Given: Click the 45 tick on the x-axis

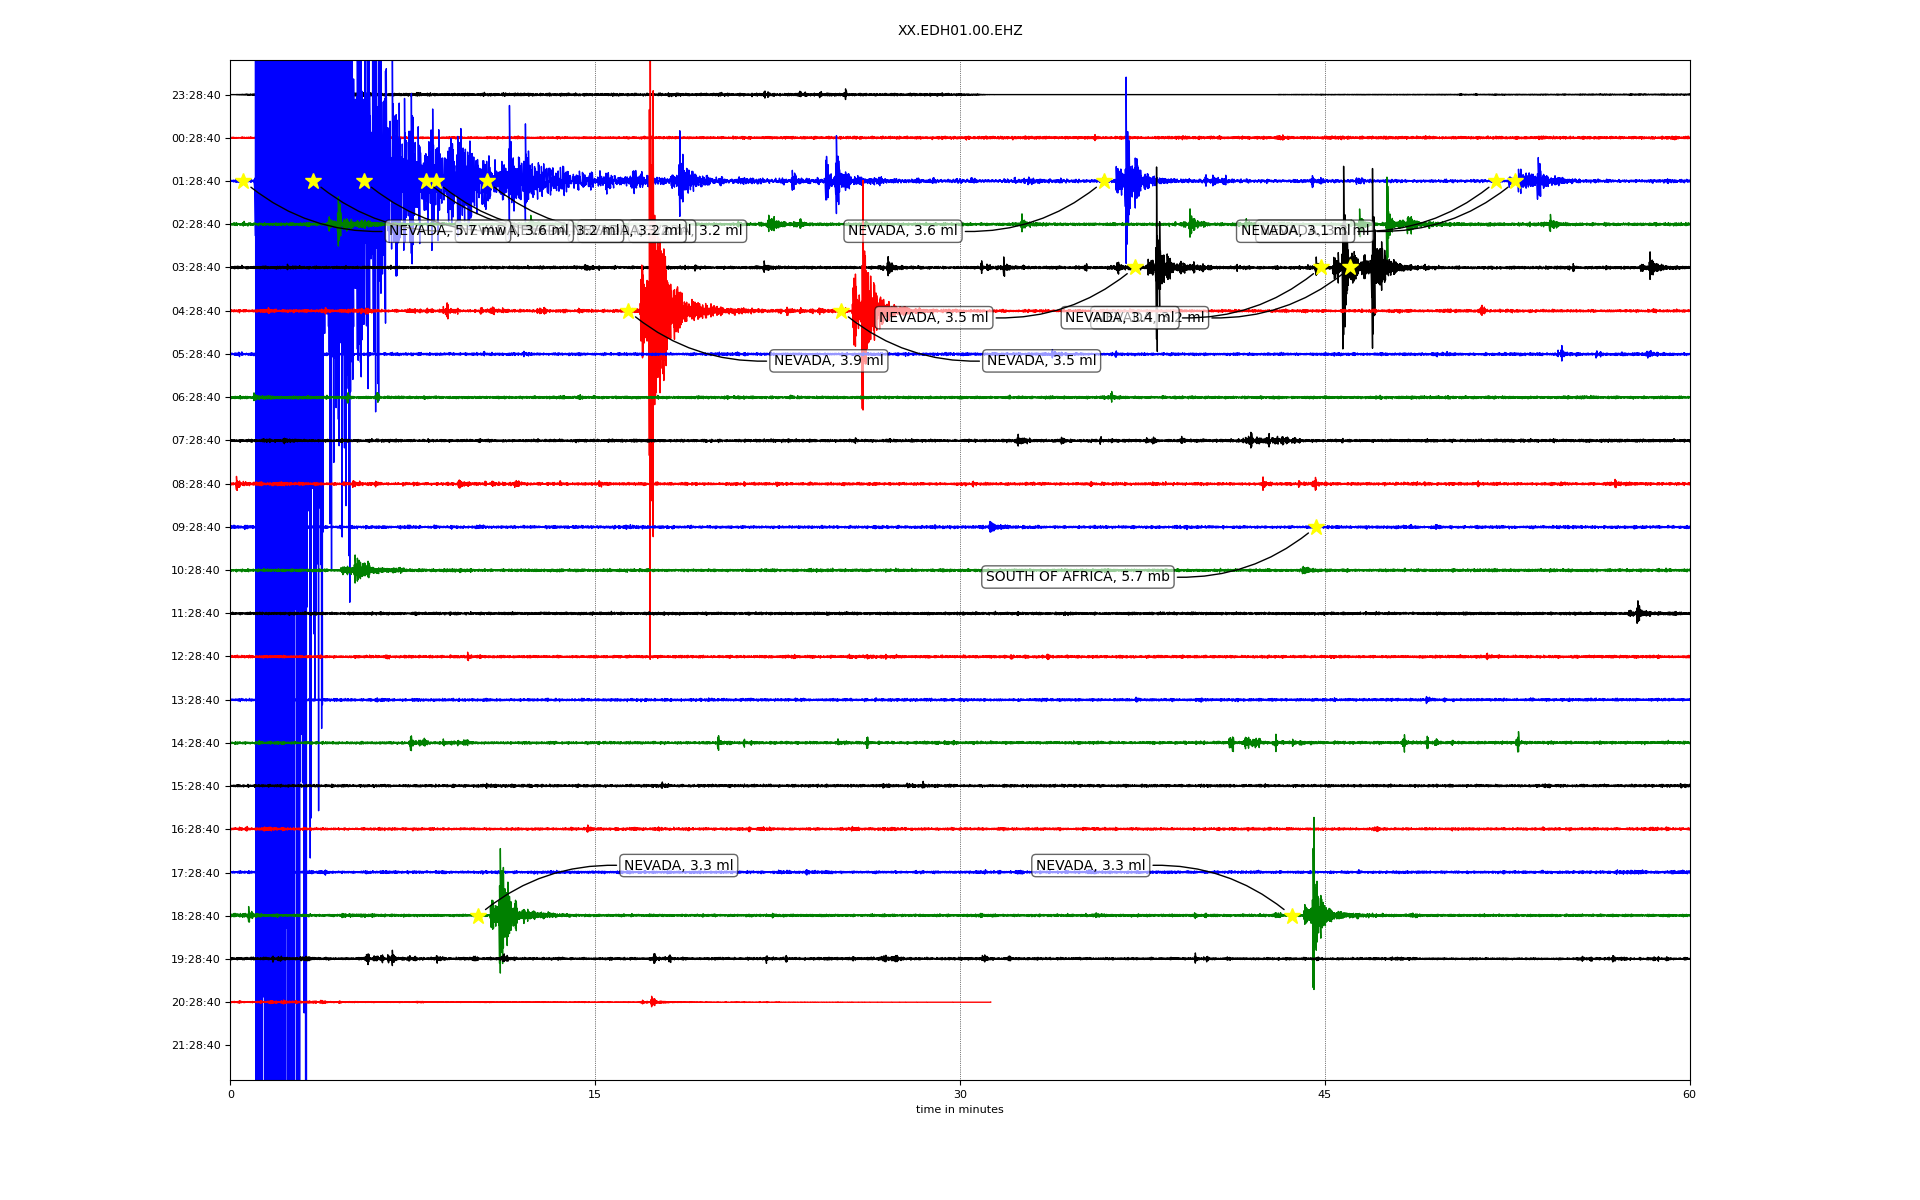Looking at the screenshot, I should tap(1324, 1094).
